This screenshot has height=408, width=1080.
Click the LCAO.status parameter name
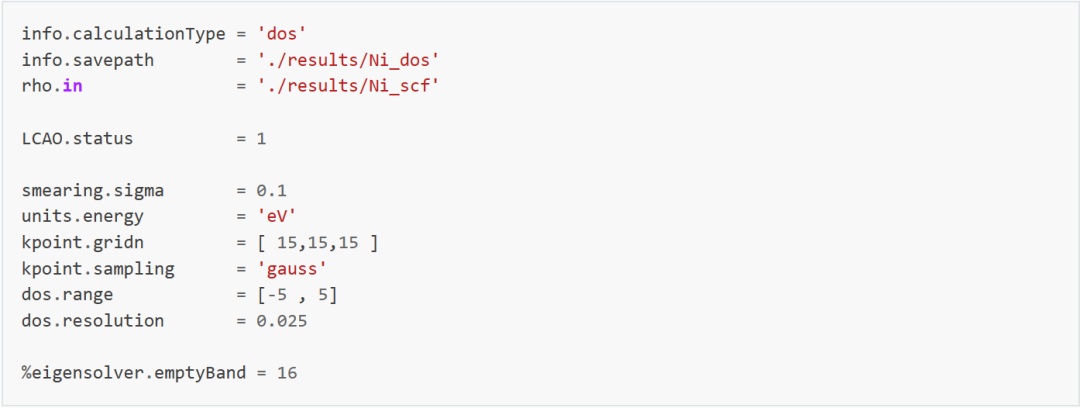click(x=77, y=139)
